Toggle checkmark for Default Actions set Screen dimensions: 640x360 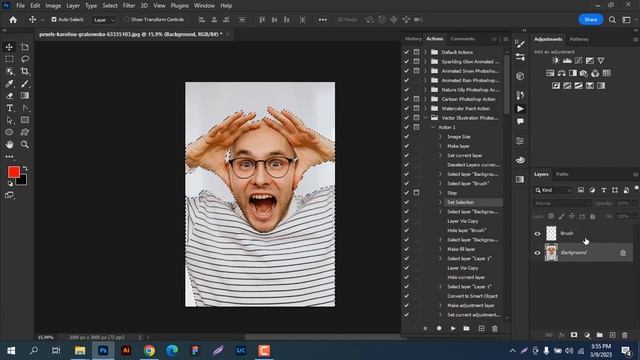click(407, 52)
